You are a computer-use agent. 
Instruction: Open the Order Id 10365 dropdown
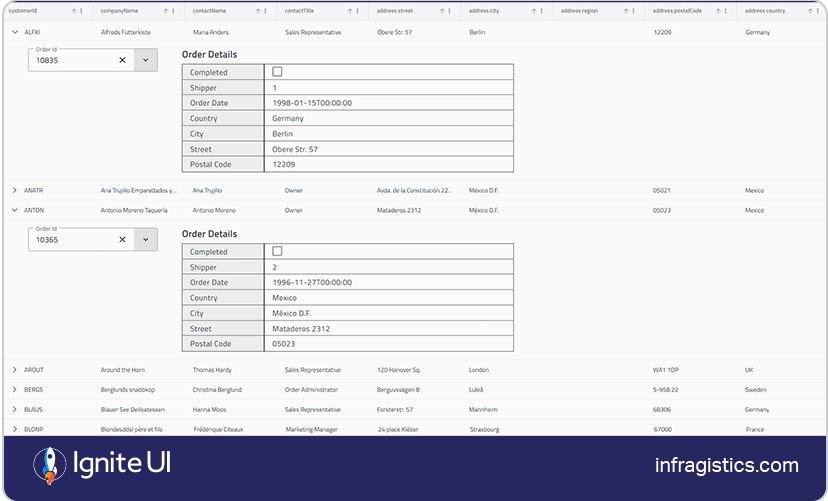(145, 240)
